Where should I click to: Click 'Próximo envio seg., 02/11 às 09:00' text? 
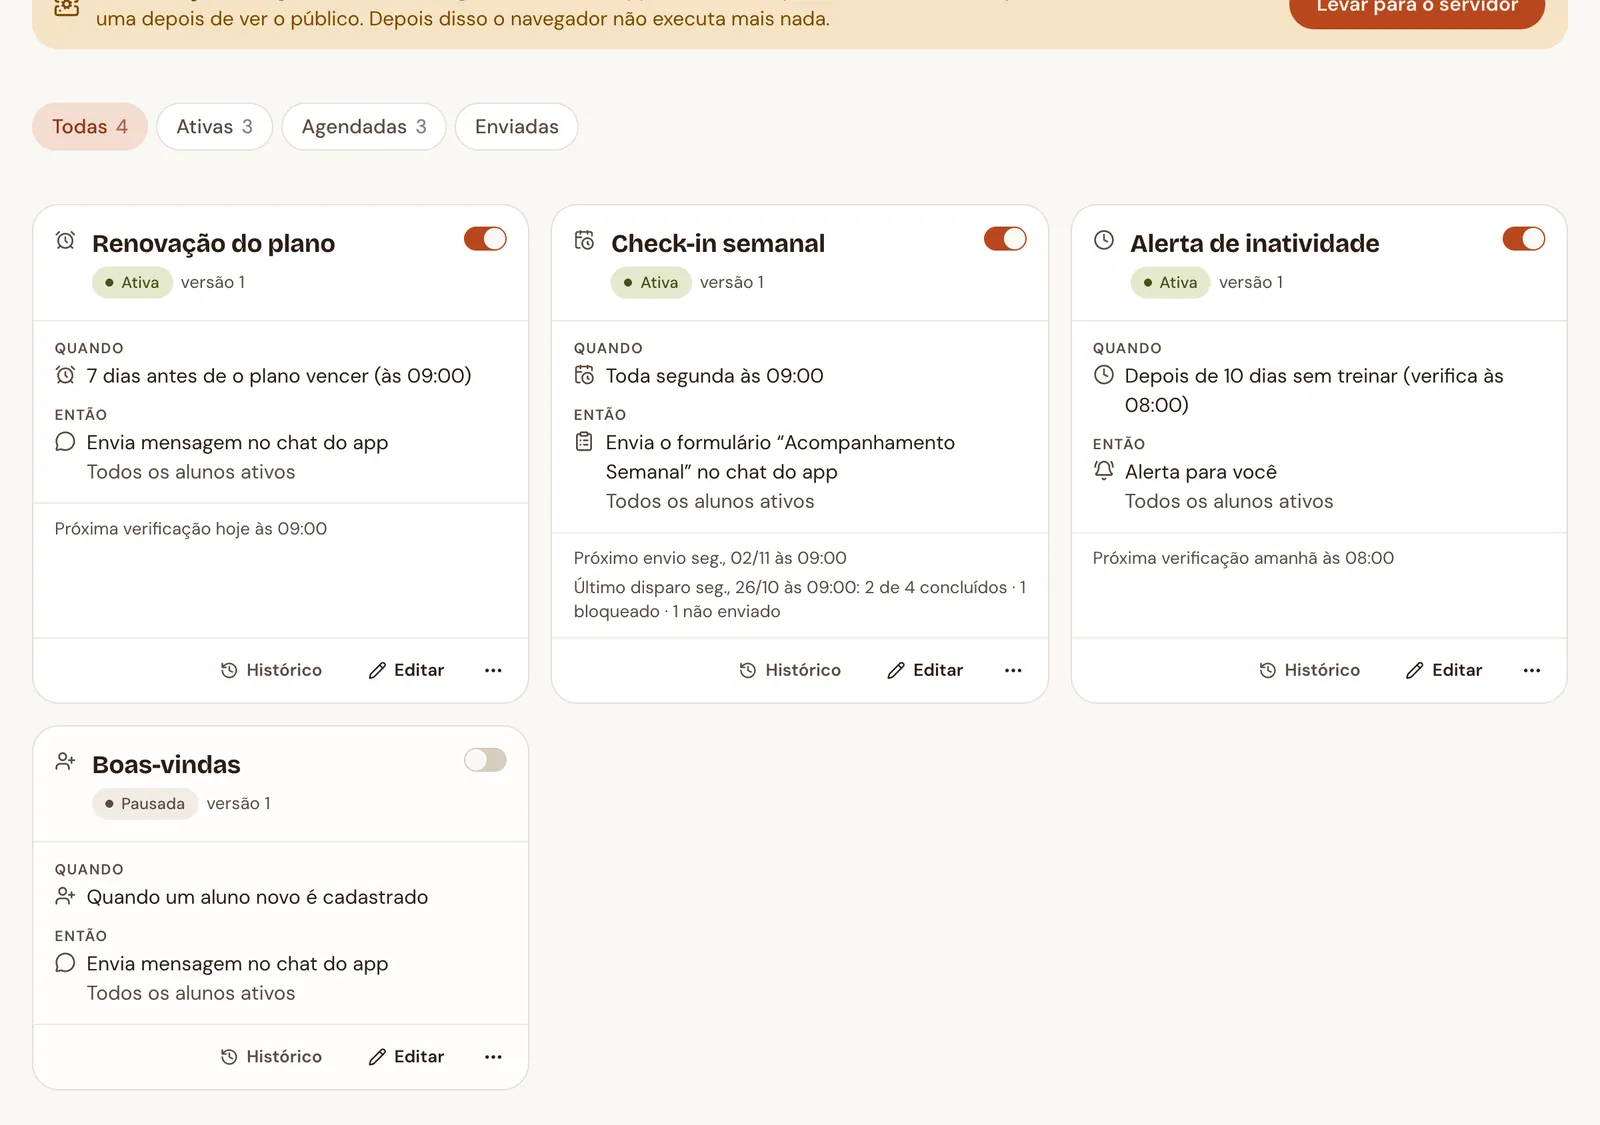click(x=710, y=558)
